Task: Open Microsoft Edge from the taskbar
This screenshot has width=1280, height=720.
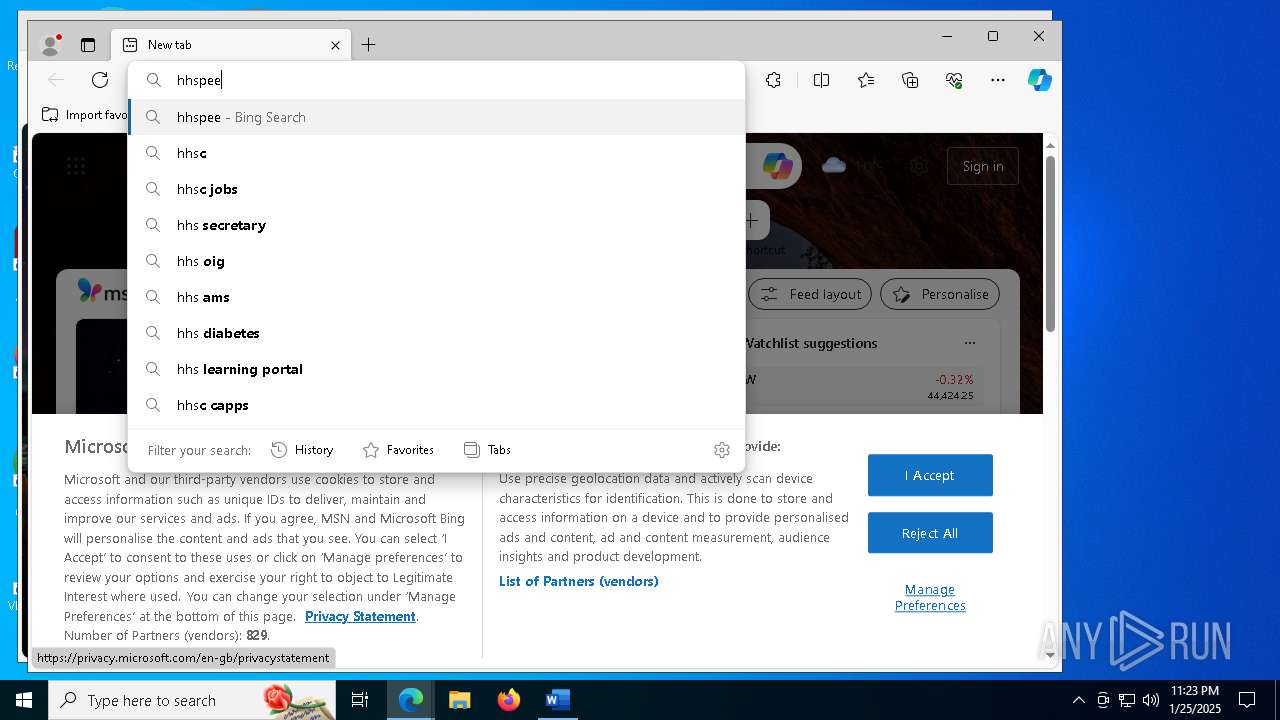Action: (x=411, y=700)
